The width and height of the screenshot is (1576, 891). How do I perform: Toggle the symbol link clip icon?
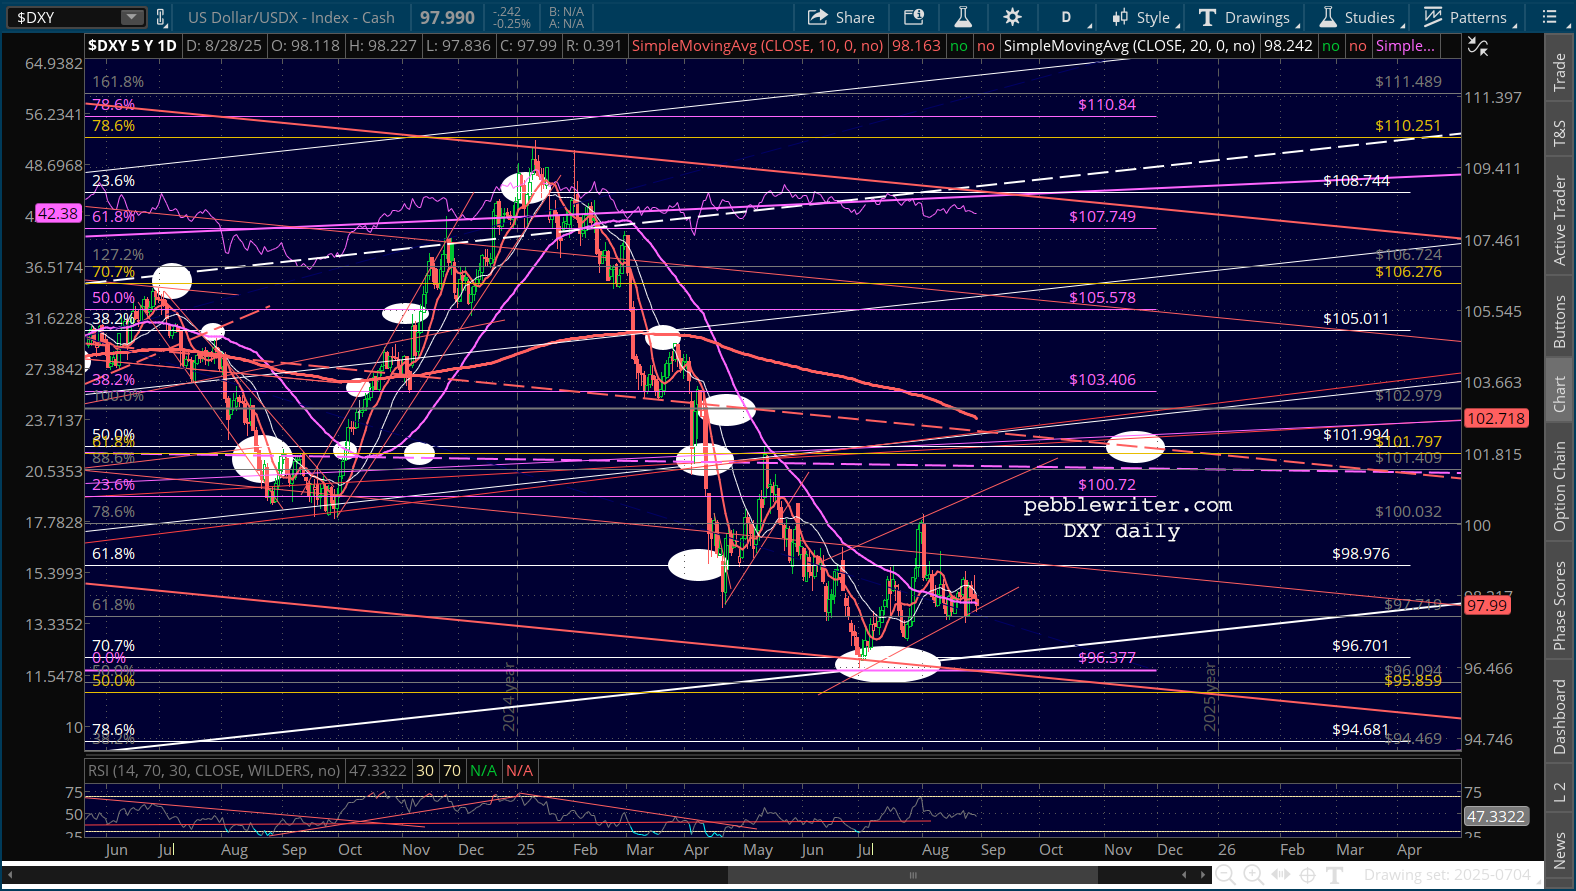click(160, 17)
